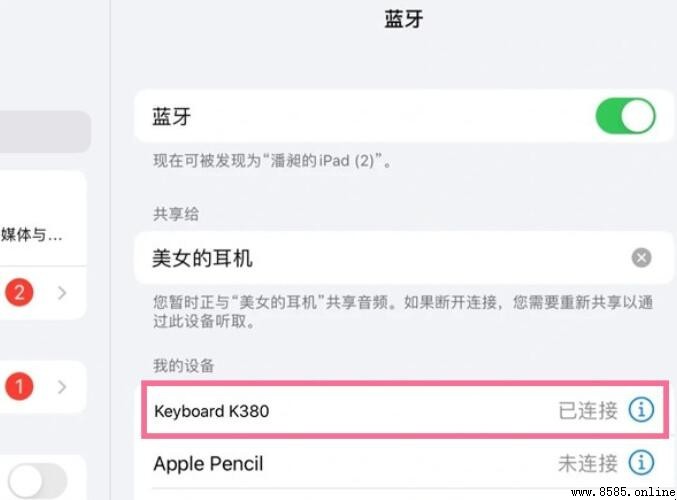Tap the Keyboard K380 device row

[405, 410]
